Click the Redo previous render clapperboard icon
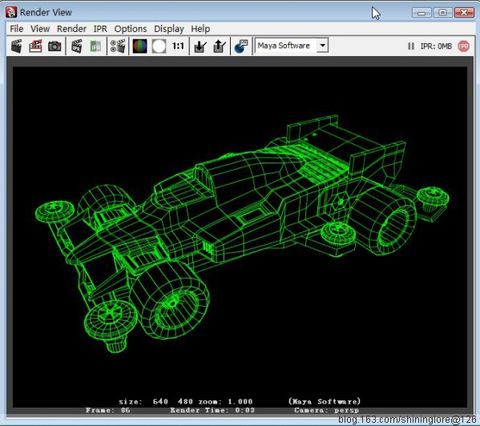 click(x=17, y=46)
